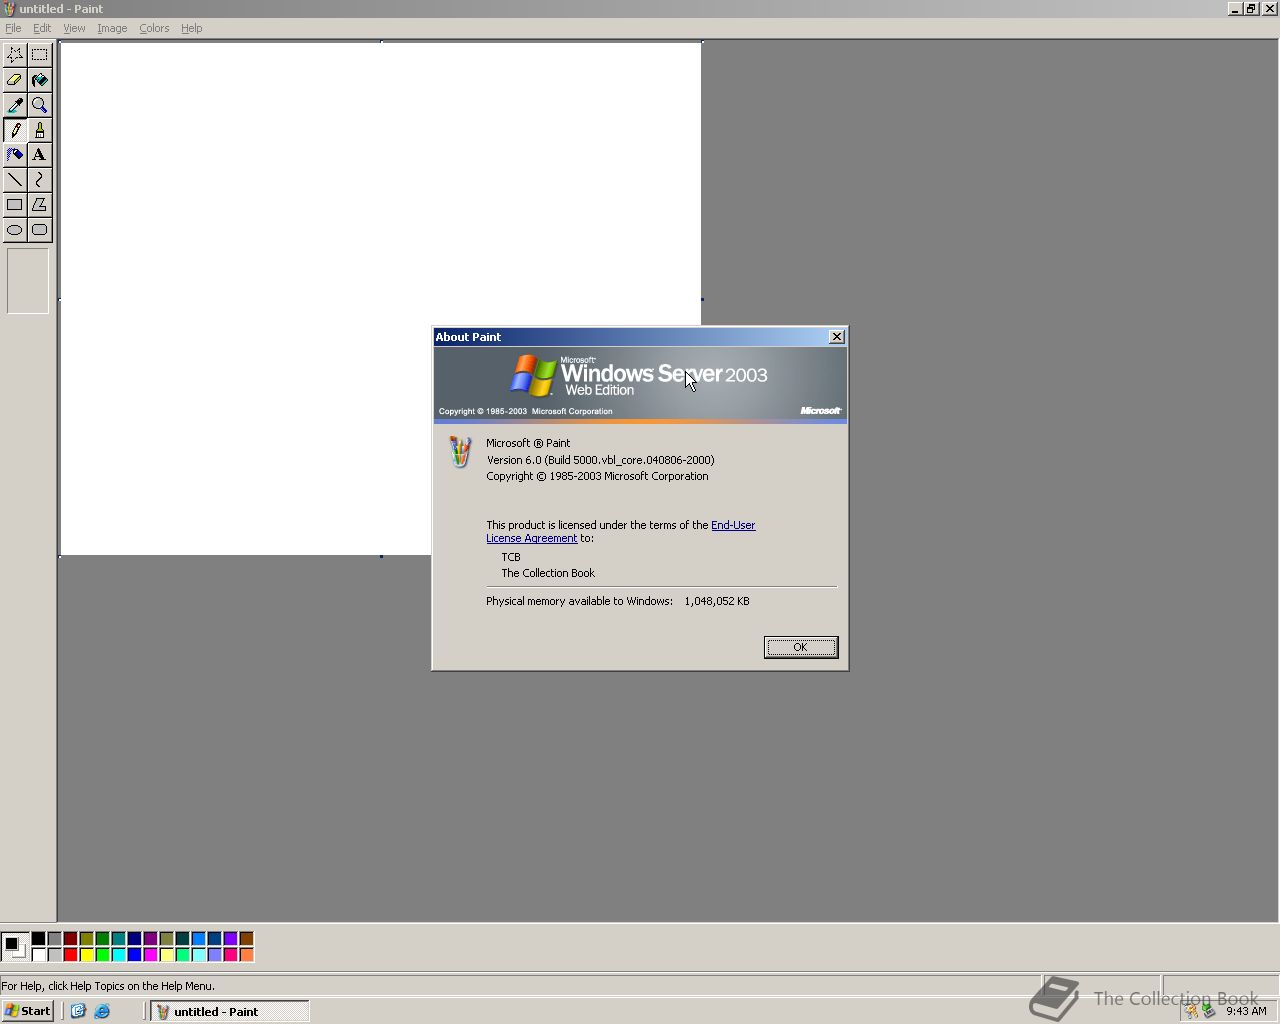Image resolution: width=1280 pixels, height=1024 pixels.
Task: Click the status bar help message
Action: [x=108, y=986]
